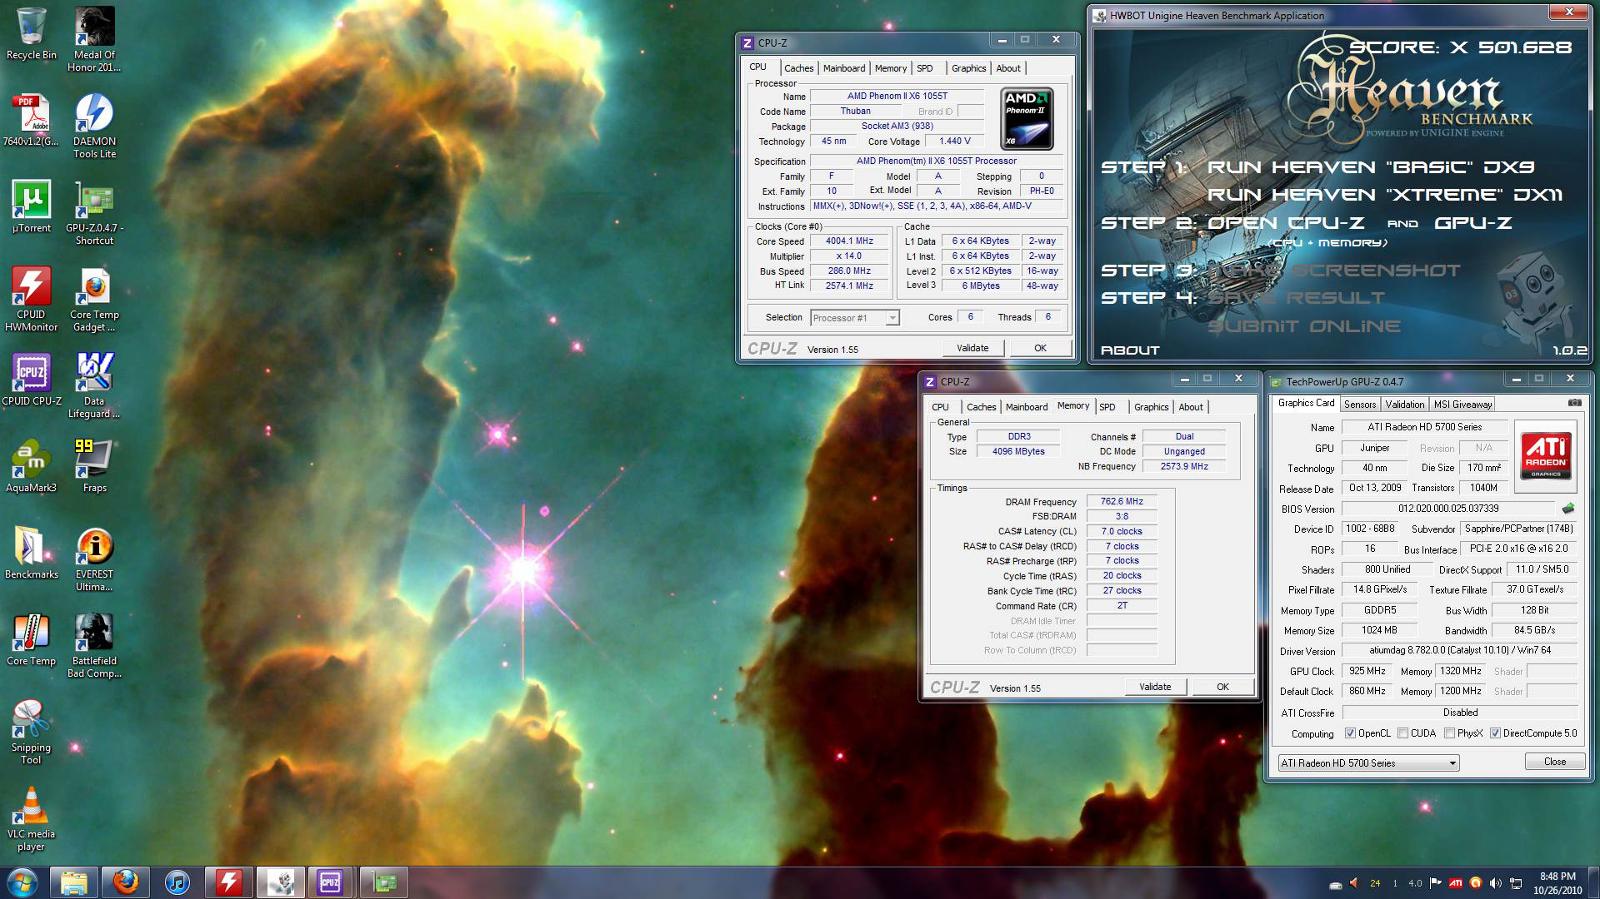This screenshot has height=899, width=1600.
Task: Launch Core Temp Gadget icon
Action: pyautogui.click(x=94, y=298)
